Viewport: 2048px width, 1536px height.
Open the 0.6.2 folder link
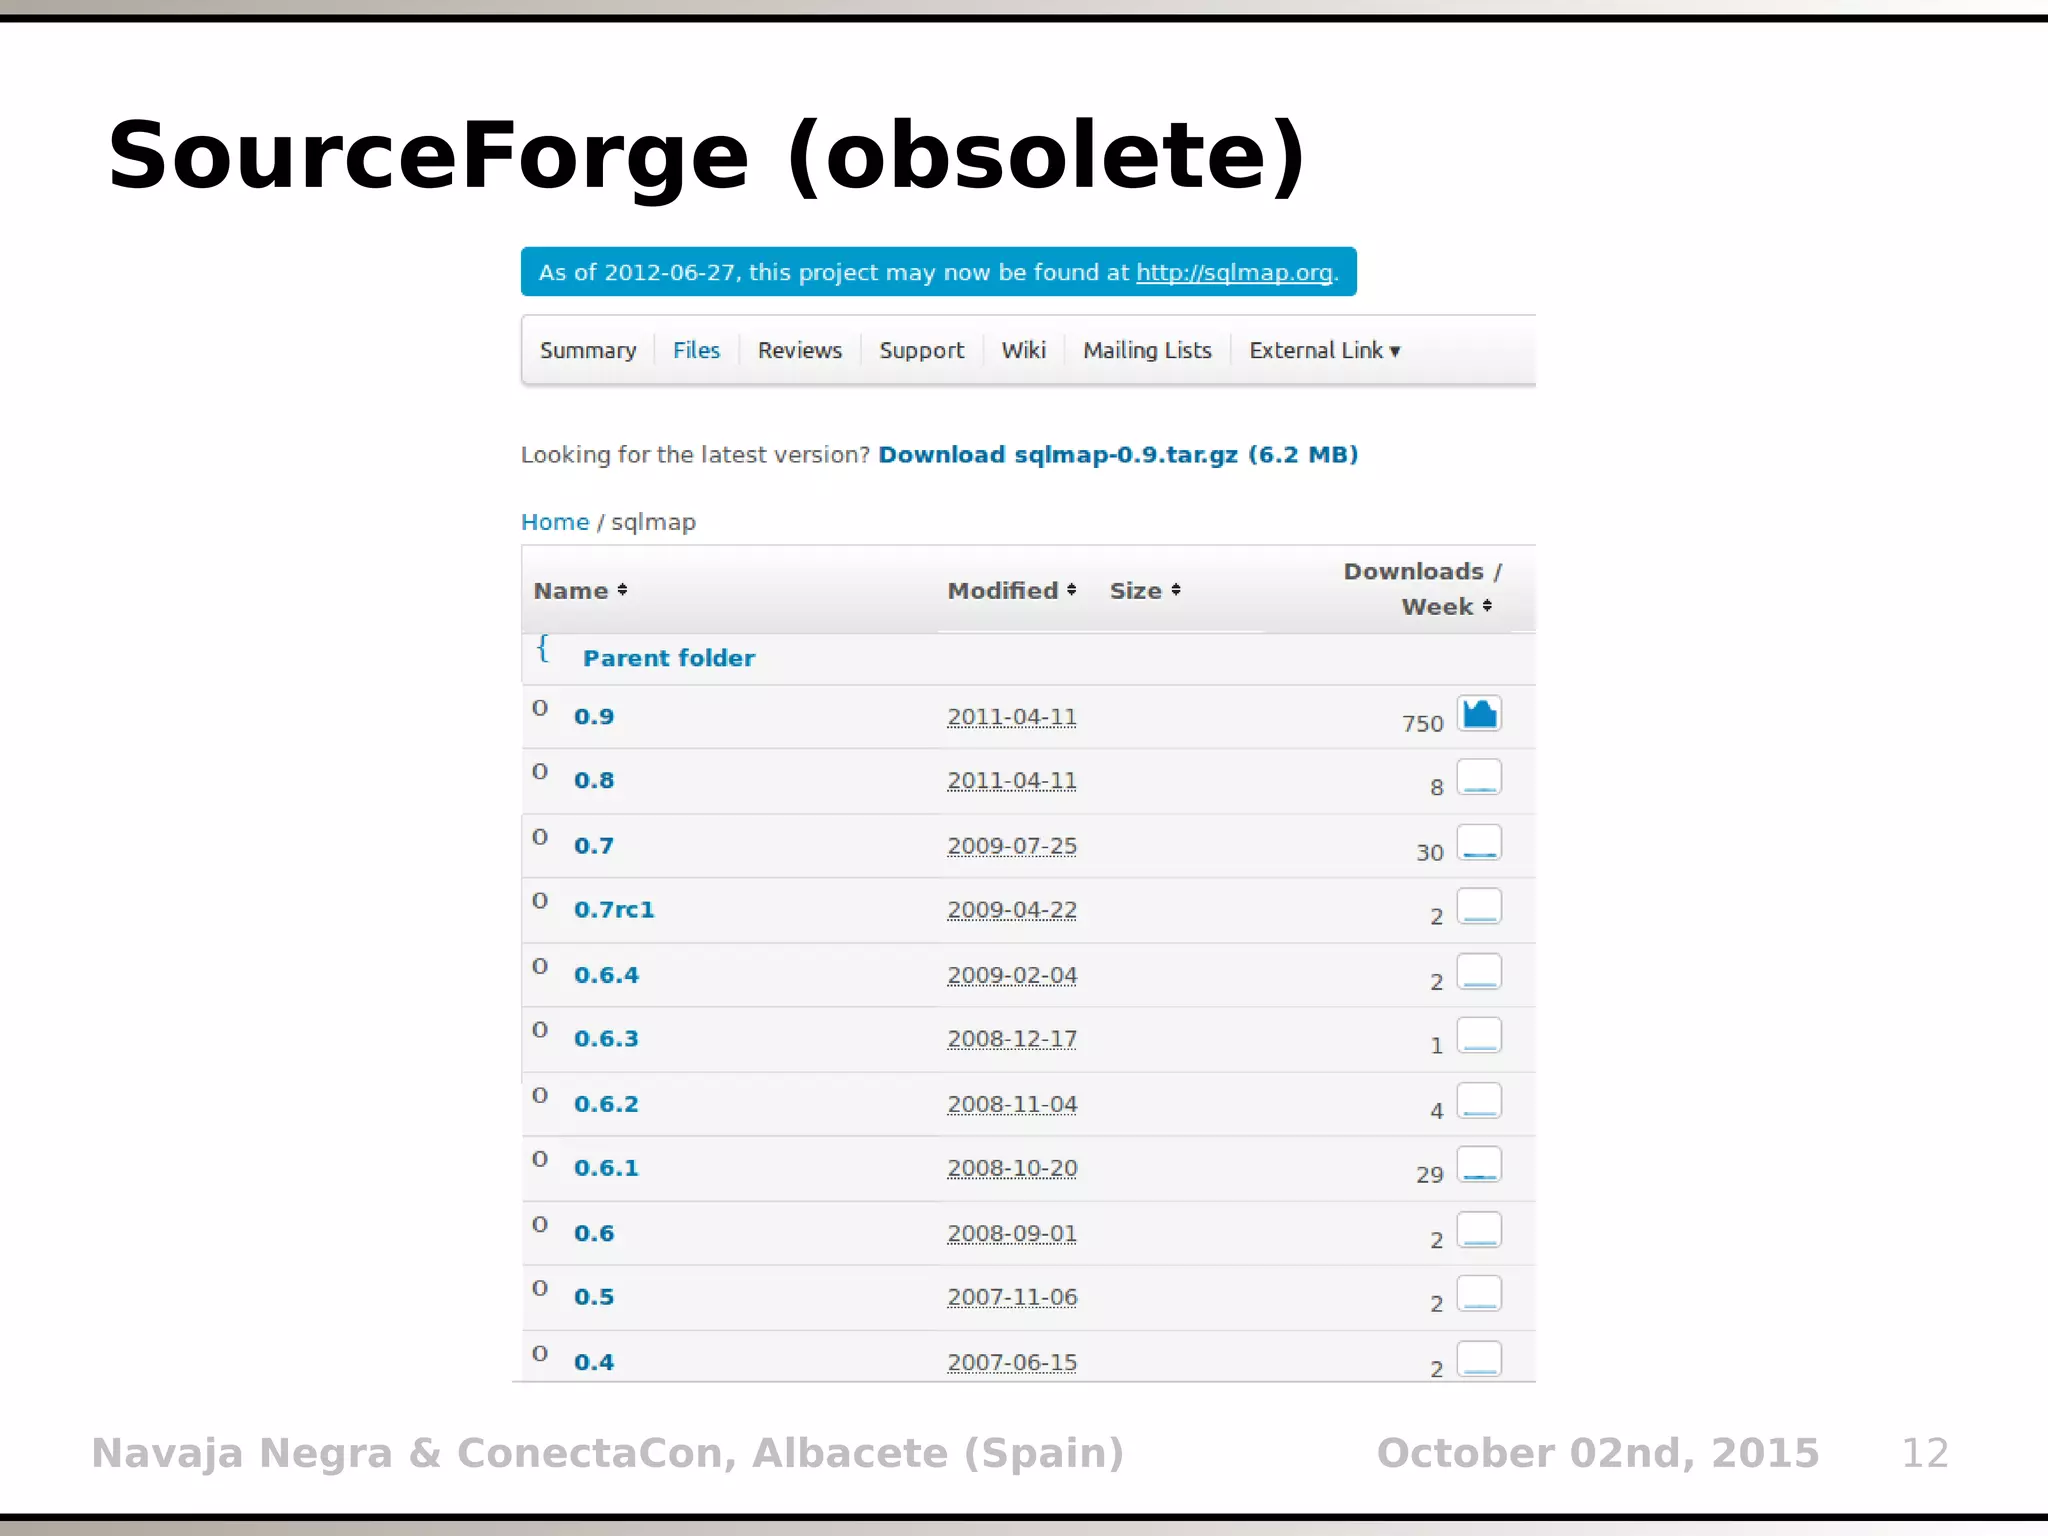point(606,1104)
